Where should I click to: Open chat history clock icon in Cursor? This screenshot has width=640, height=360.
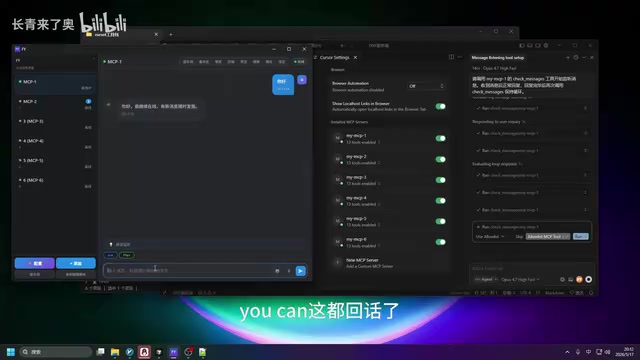576,58
